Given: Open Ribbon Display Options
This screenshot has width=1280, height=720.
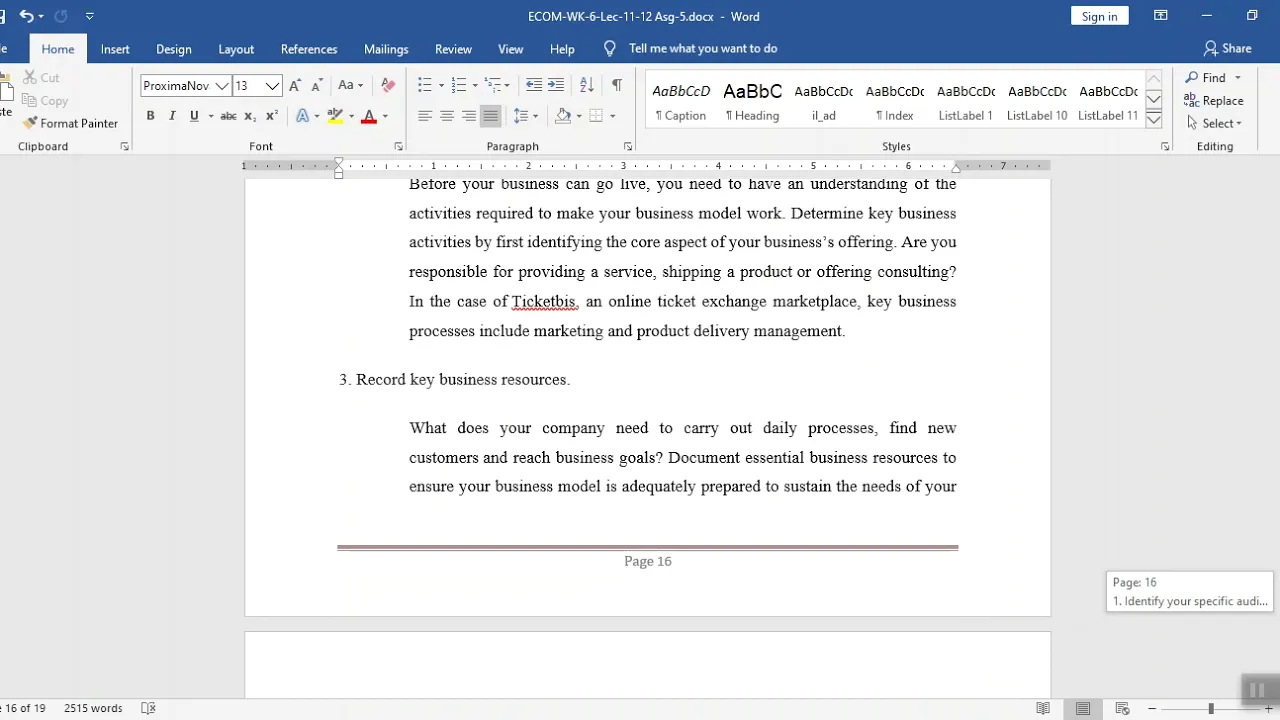Looking at the screenshot, I should coord(1161,16).
